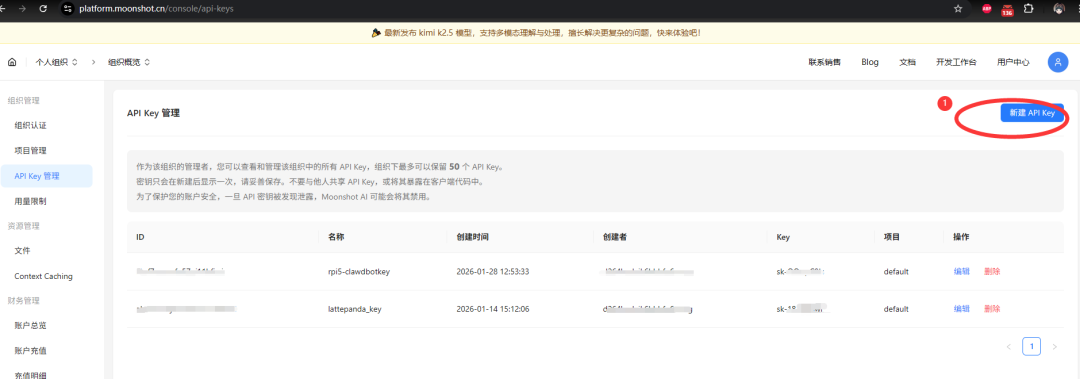Open the 联系销售 link
This screenshot has width=1080, height=379.
(824, 62)
